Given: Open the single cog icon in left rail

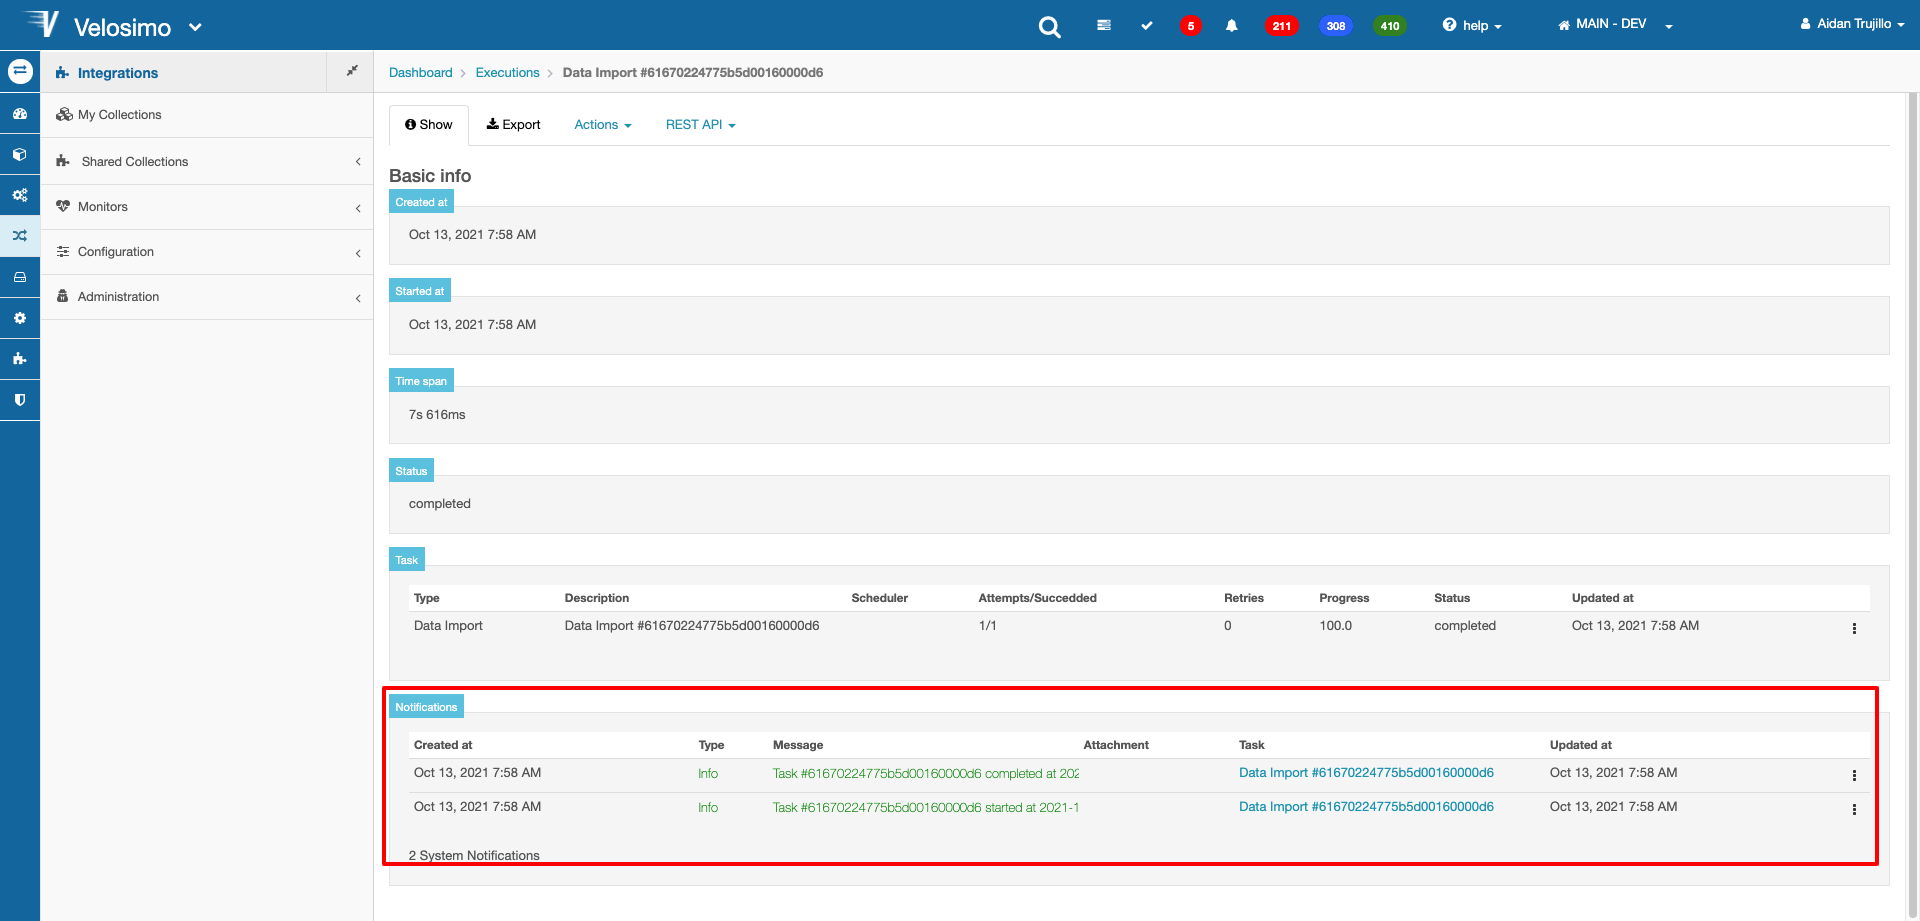Looking at the screenshot, I should (x=20, y=318).
